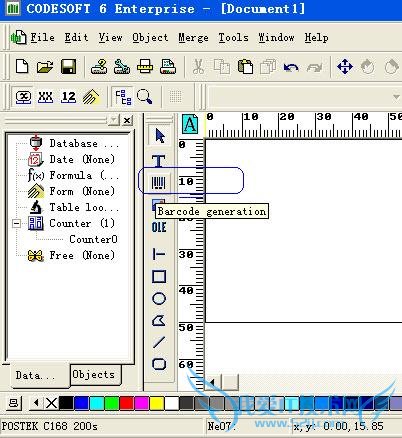Toggle the tree structure view icon
402x438 pixels.
point(123,97)
